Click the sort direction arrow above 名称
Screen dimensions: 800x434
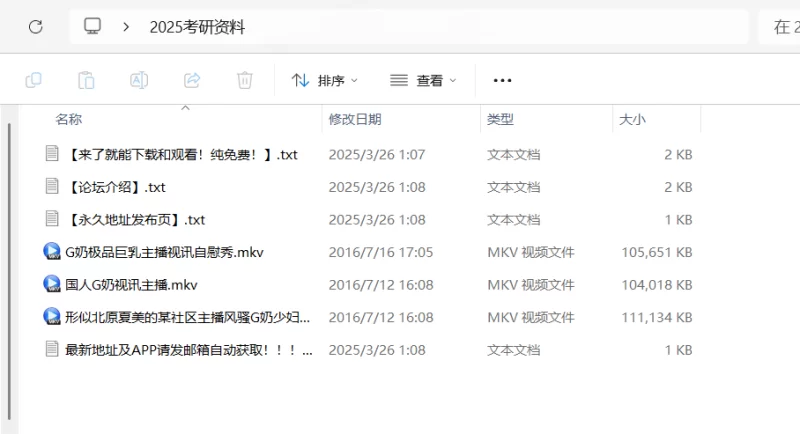point(186,108)
